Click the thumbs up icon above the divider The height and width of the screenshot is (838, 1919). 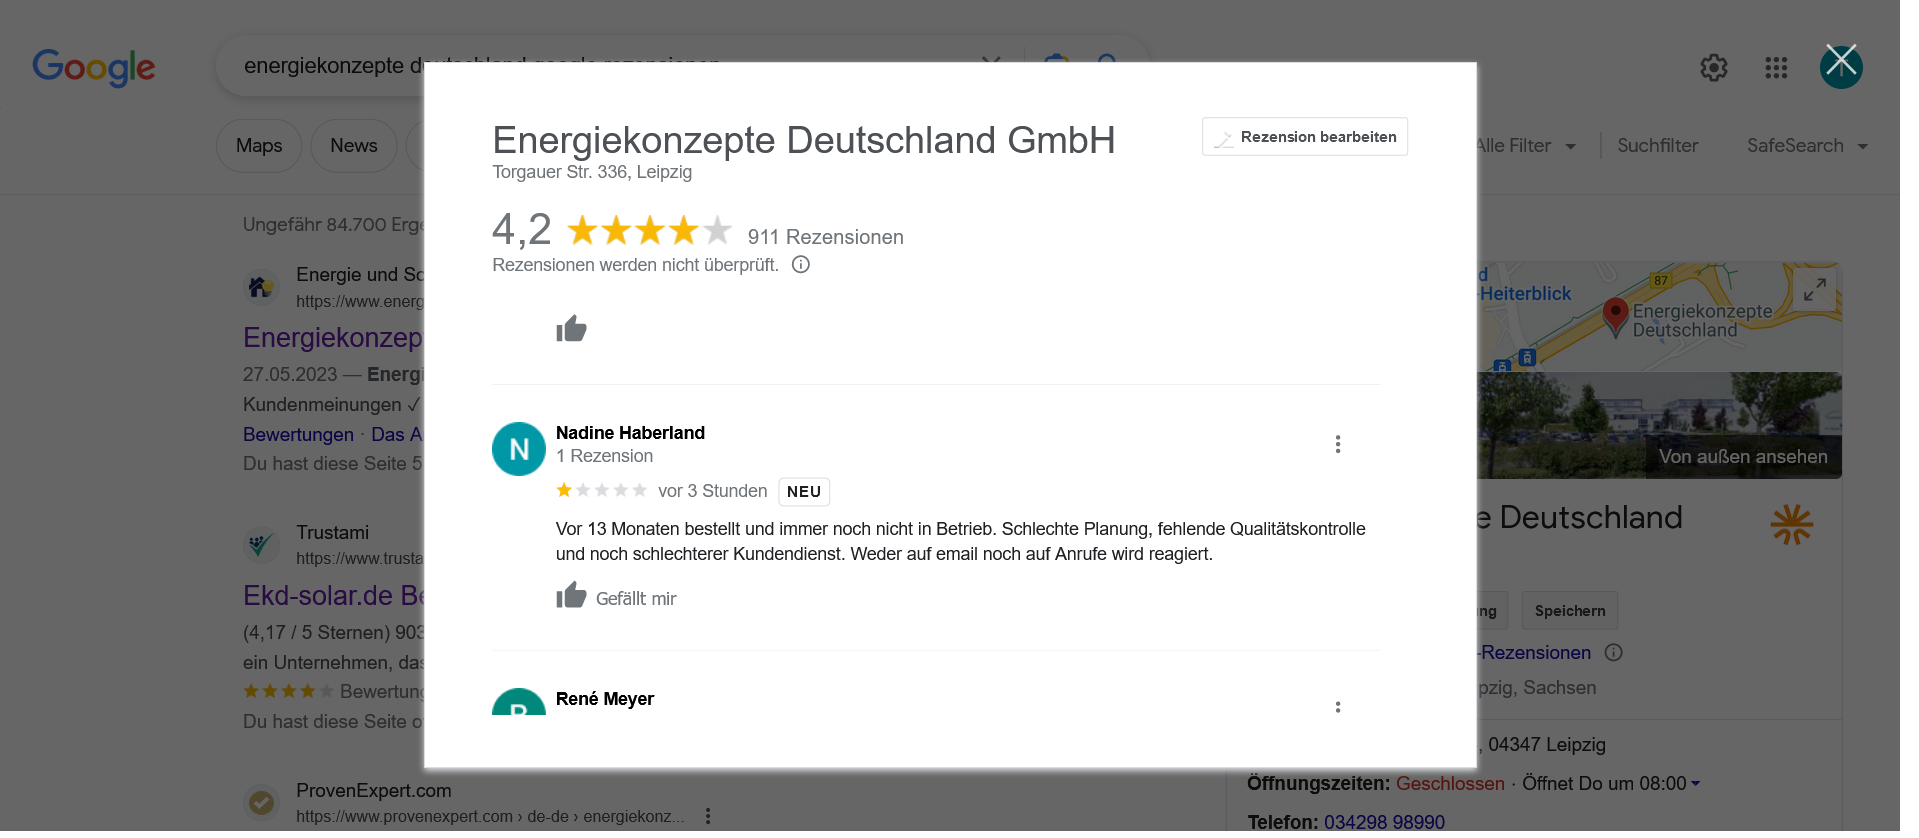click(x=571, y=329)
